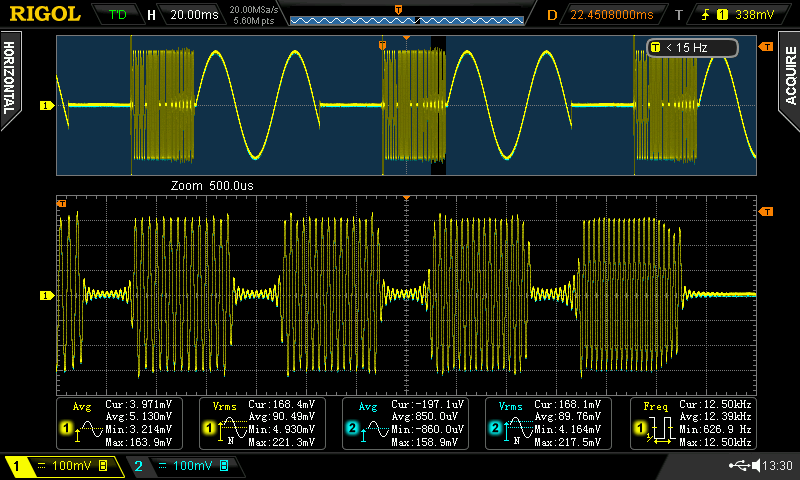
Task: Click the 20.00MSa/s sample rate readout
Action: tap(254, 10)
